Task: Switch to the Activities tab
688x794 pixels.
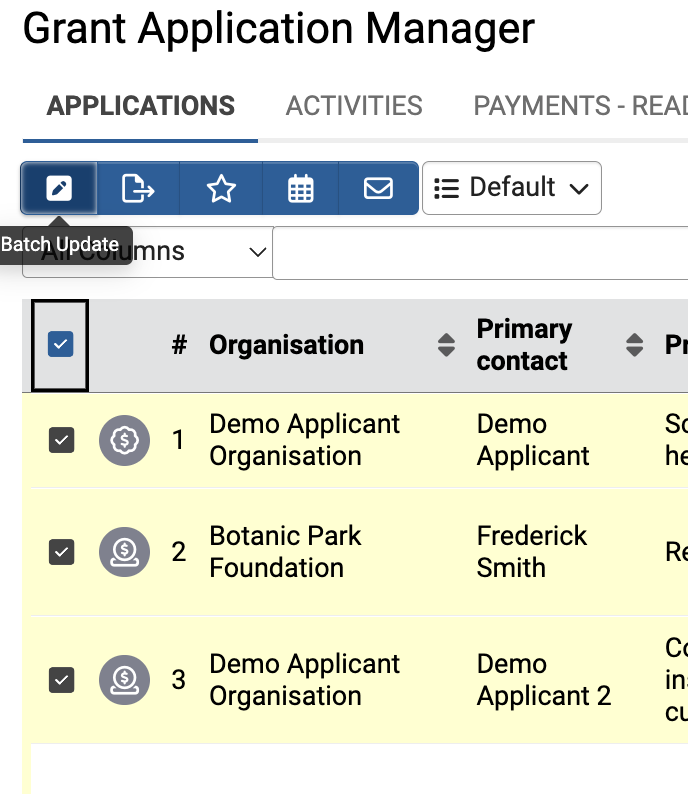Action: (x=354, y=106)
